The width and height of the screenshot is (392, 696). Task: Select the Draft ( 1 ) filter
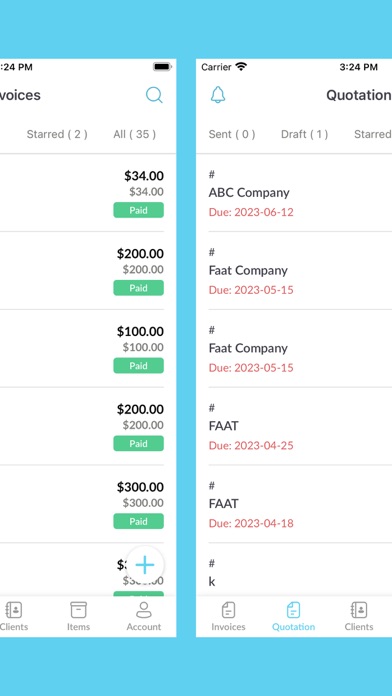(x=305, y=134)
